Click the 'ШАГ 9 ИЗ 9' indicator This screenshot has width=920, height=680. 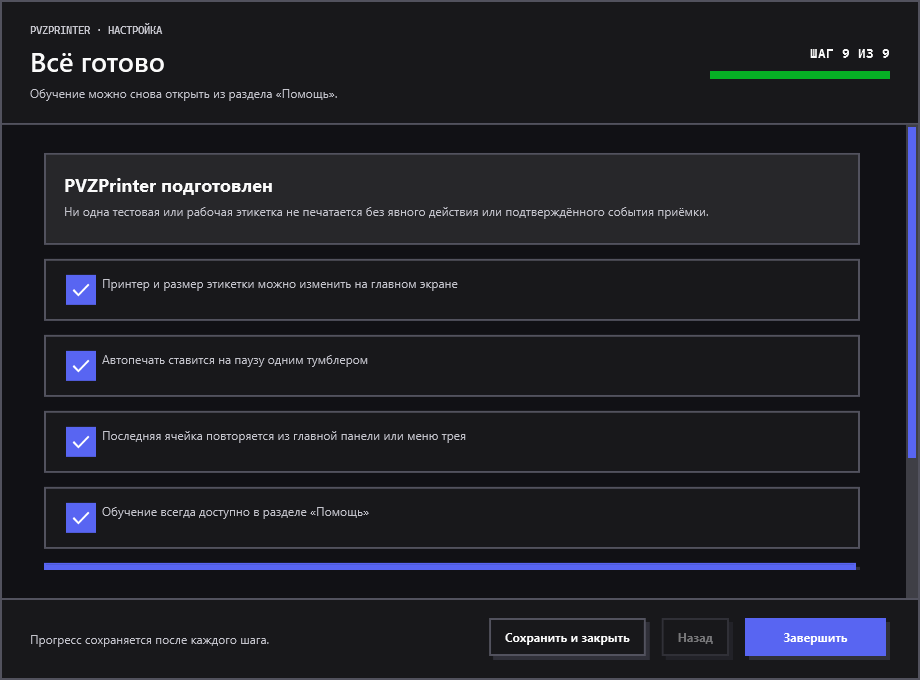850,54
